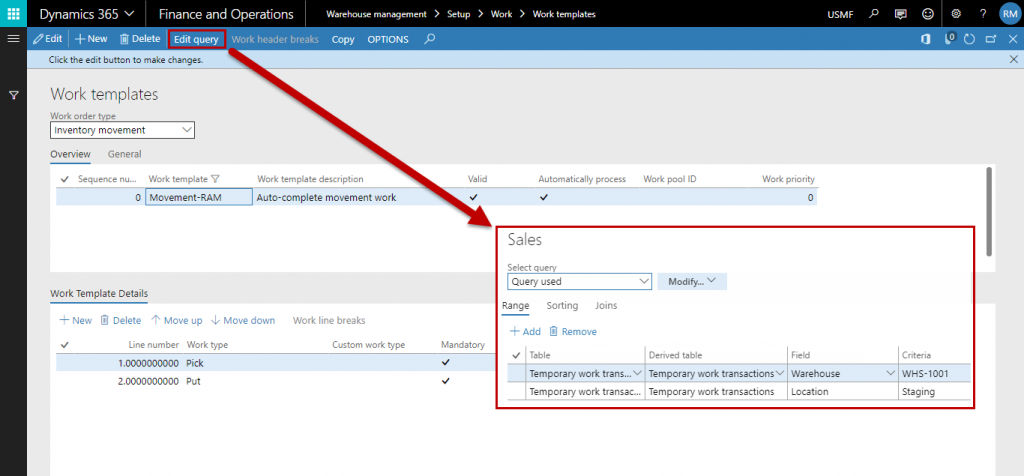Open Finance and Operations home link
This screenshot has width=1024, height=476.
(226, 14)
